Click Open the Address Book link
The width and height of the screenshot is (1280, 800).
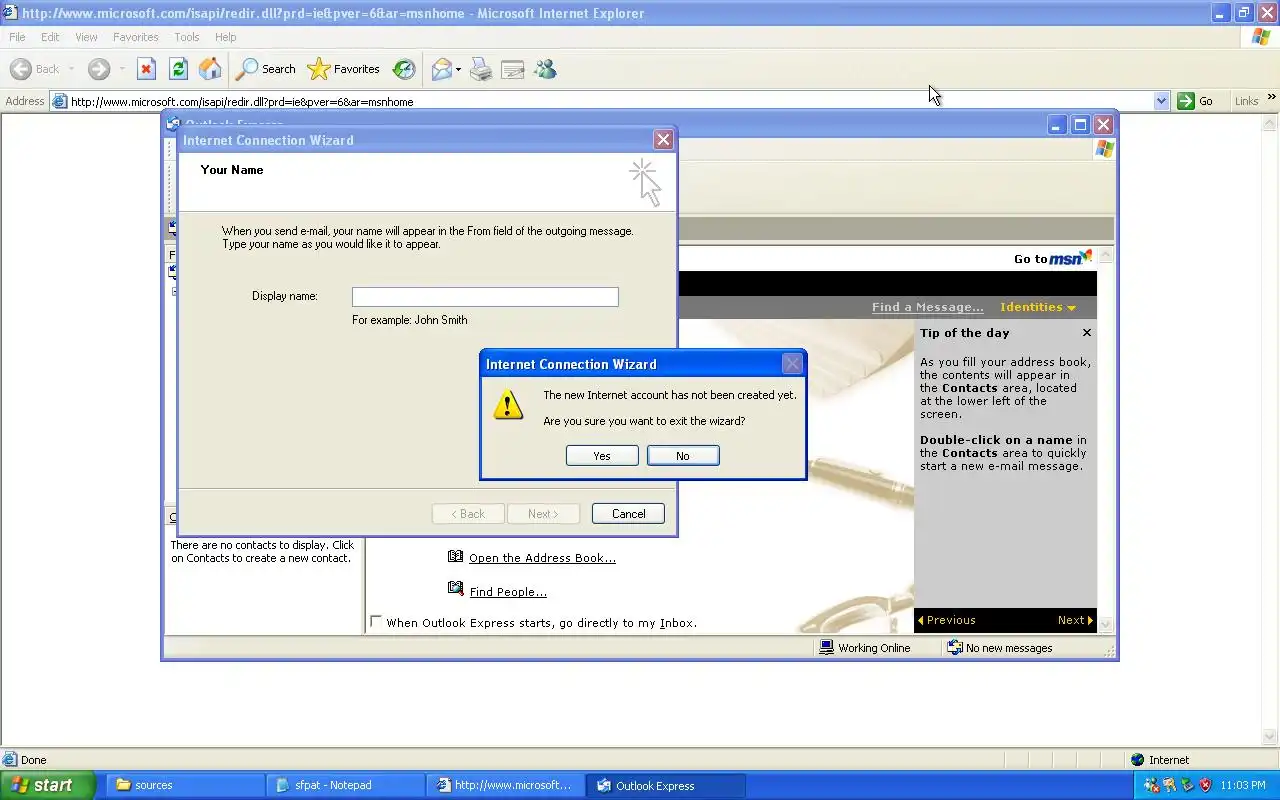pyautogui.click(x=542, y=558)
